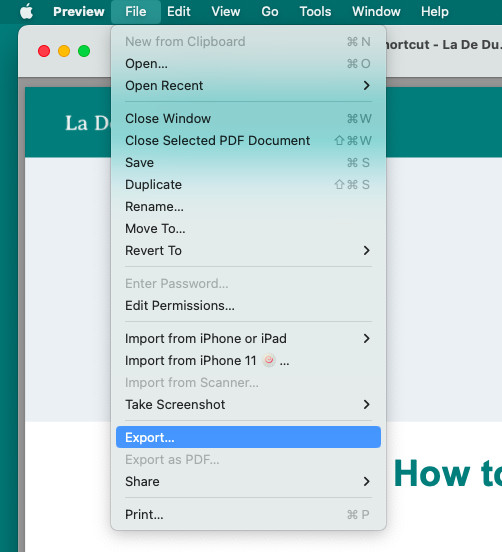Choose Open... from File menu
This screenshot has width=502, height=552.
click(248, 64)
